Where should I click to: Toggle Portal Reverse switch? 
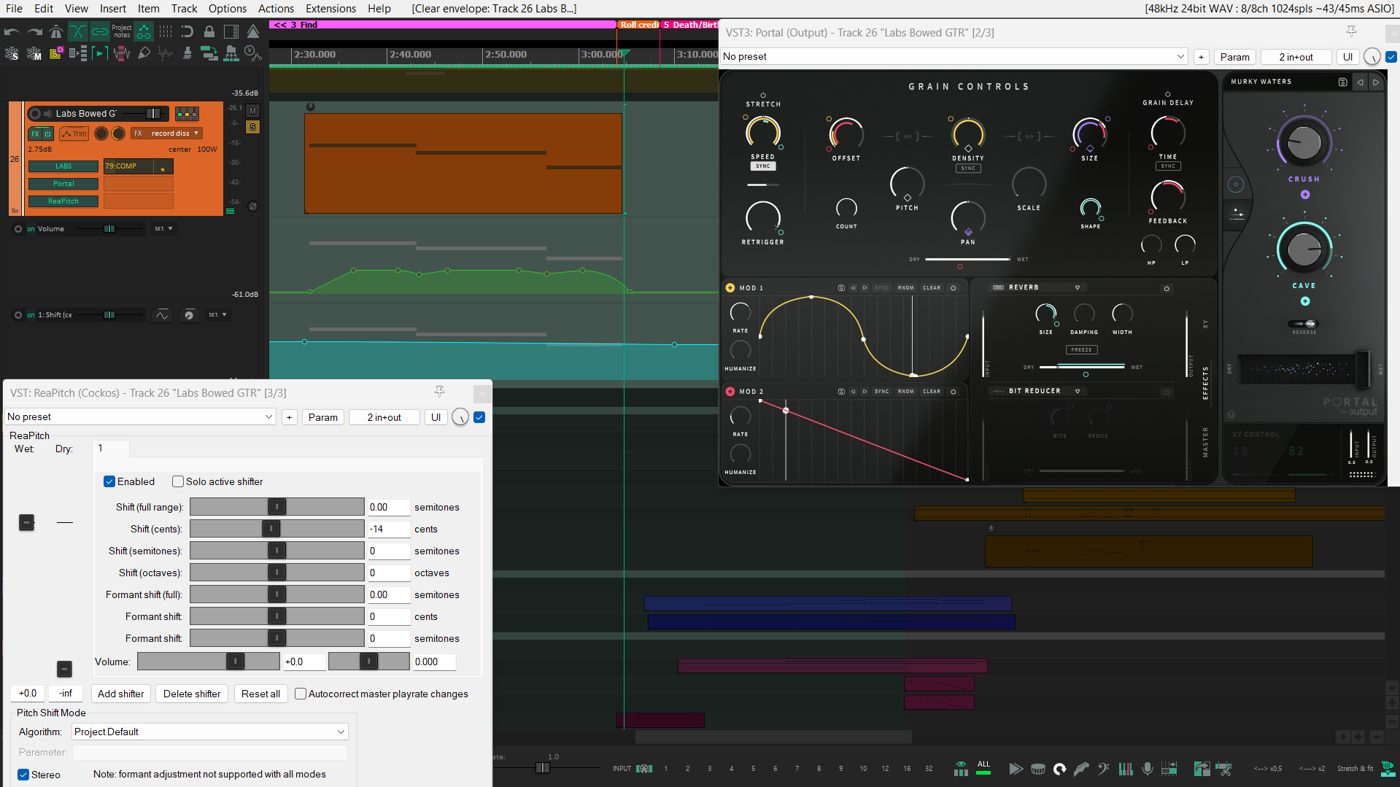click(x=1304, y=324)
